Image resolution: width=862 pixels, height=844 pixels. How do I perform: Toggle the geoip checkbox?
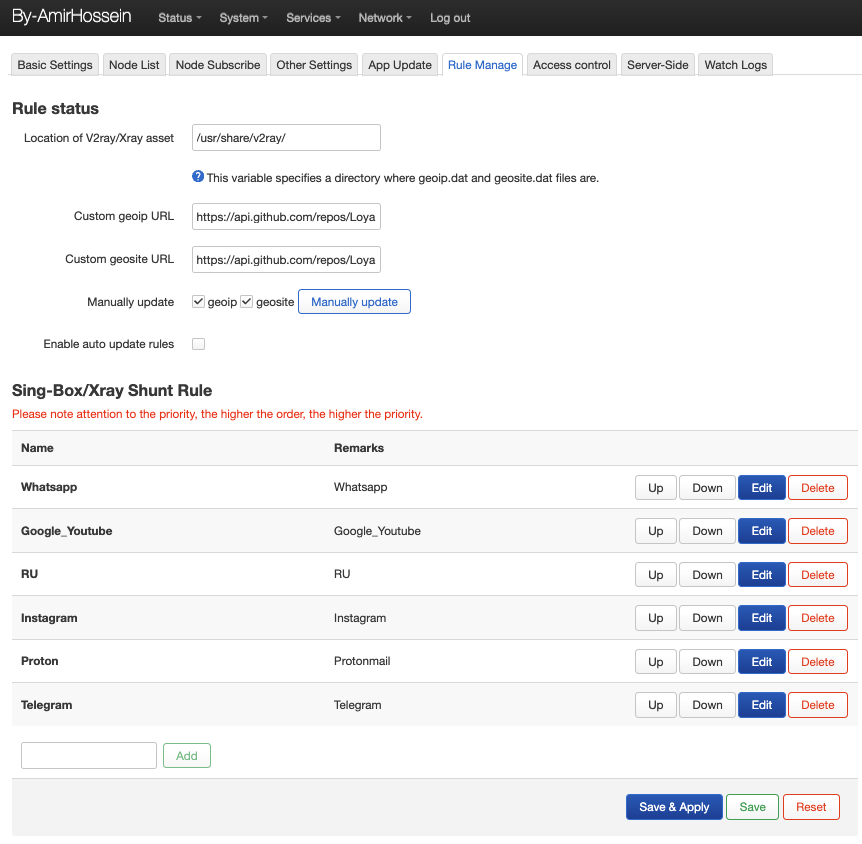click(199, 302)
